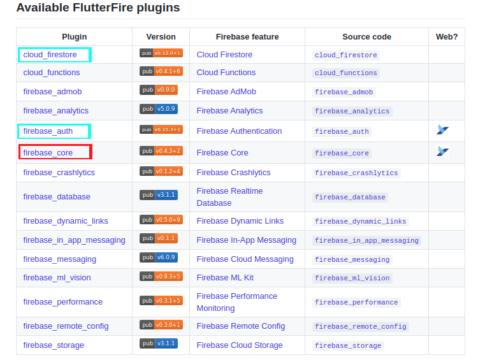View firebase_admob source code link
The image size is (485, 360).
(x=344, y=92)
